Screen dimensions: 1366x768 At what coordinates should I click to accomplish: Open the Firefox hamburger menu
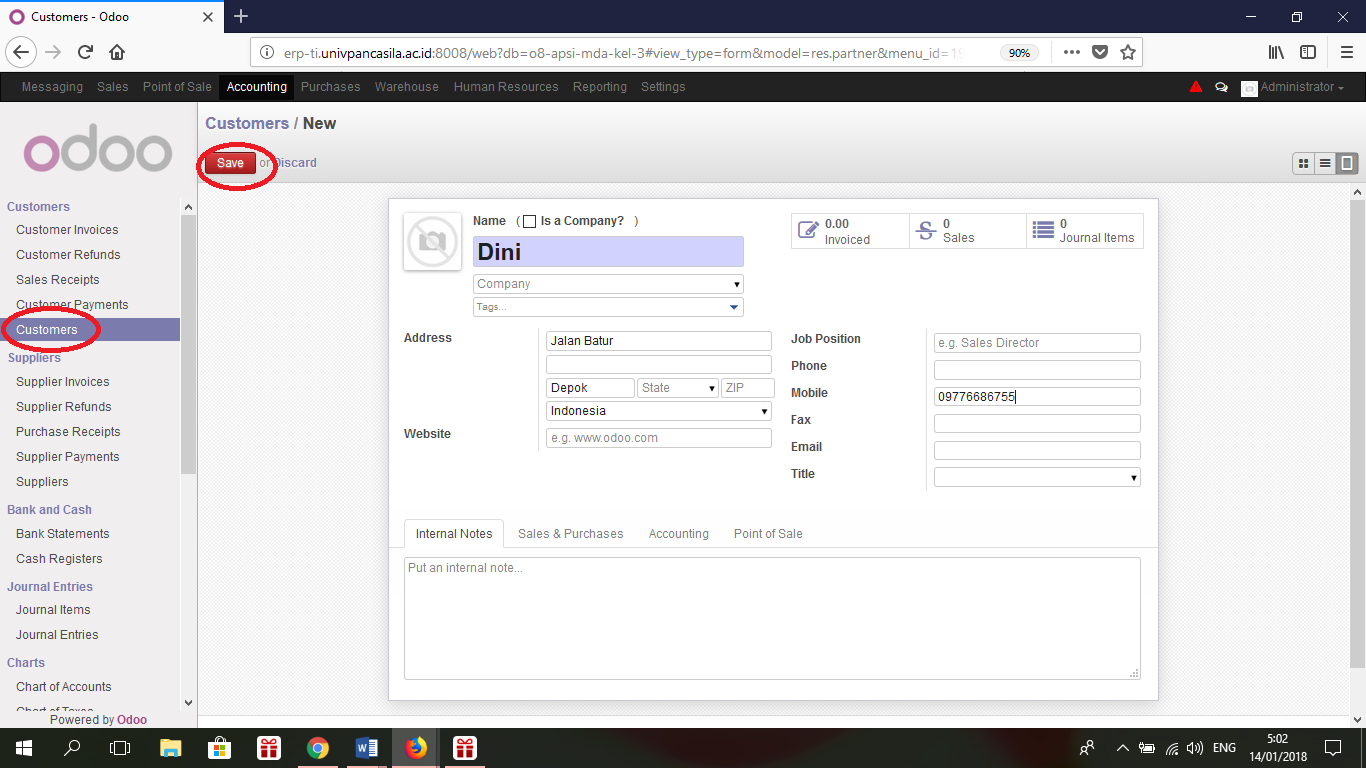1346,52
